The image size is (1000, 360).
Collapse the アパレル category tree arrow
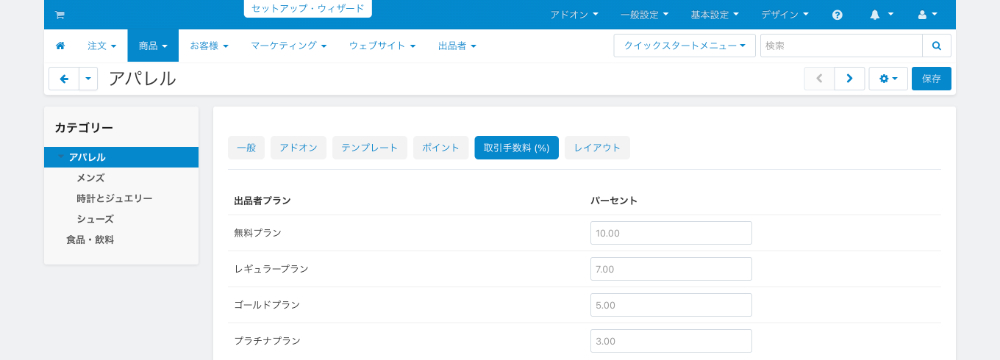tap(61, 157)
